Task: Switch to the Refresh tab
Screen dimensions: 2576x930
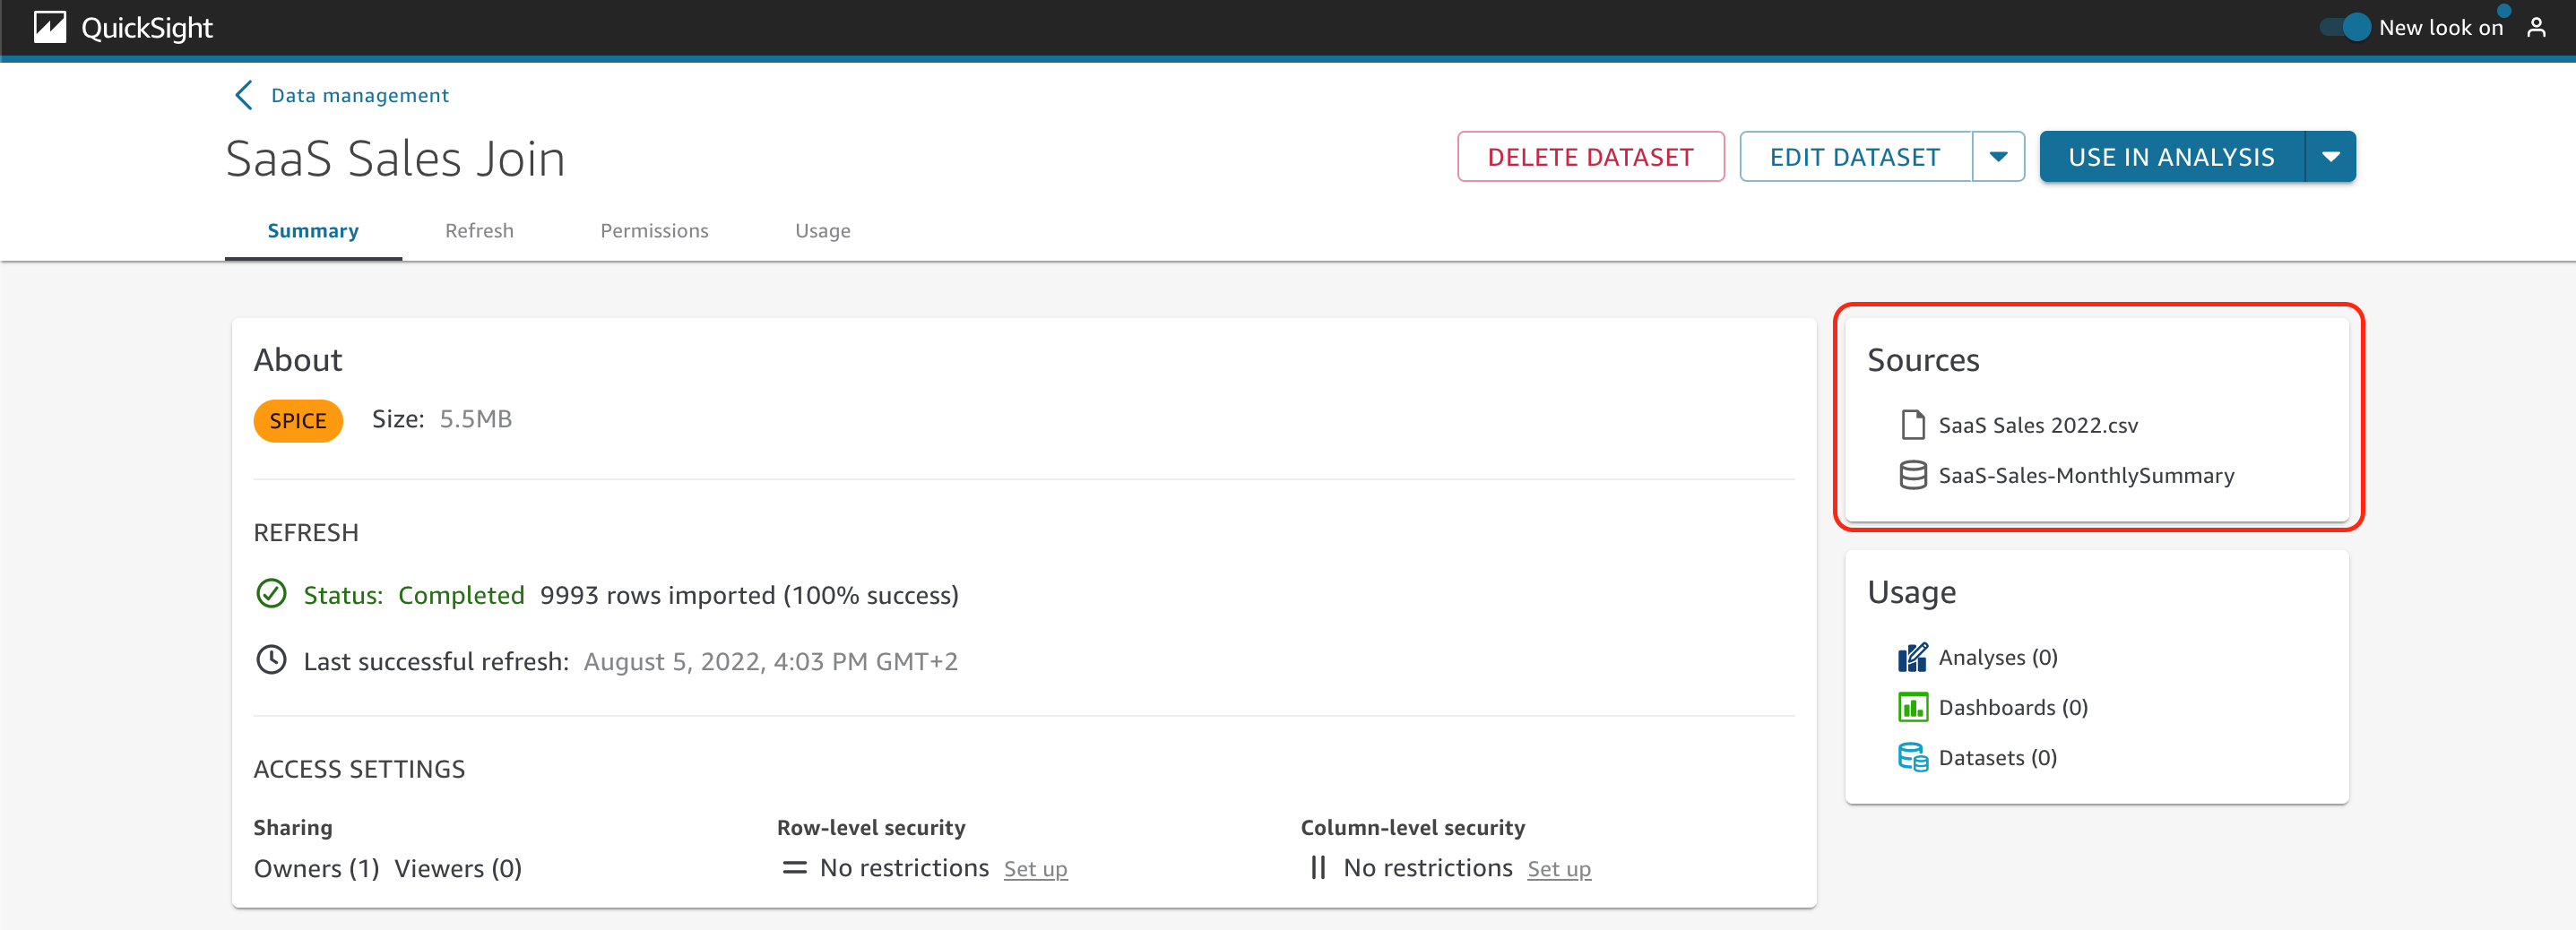Action: (x=479, y=231)
